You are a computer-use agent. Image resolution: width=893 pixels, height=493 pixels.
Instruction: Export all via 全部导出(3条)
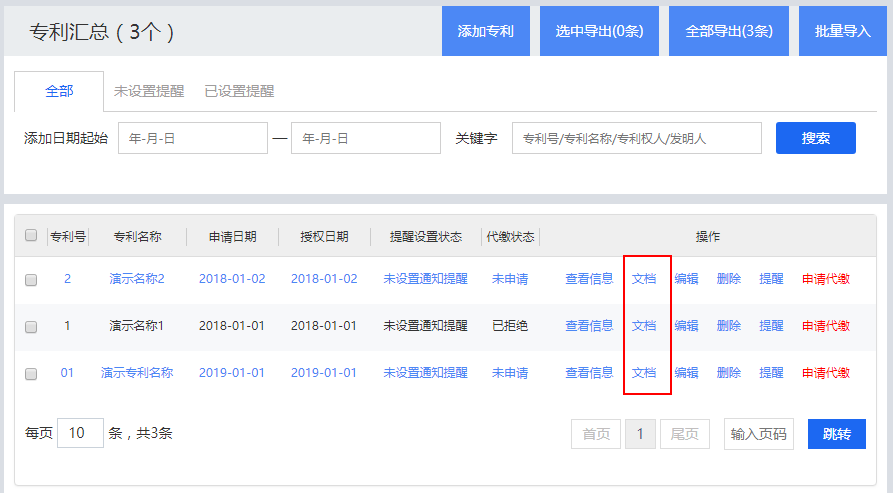coord(728,31)
